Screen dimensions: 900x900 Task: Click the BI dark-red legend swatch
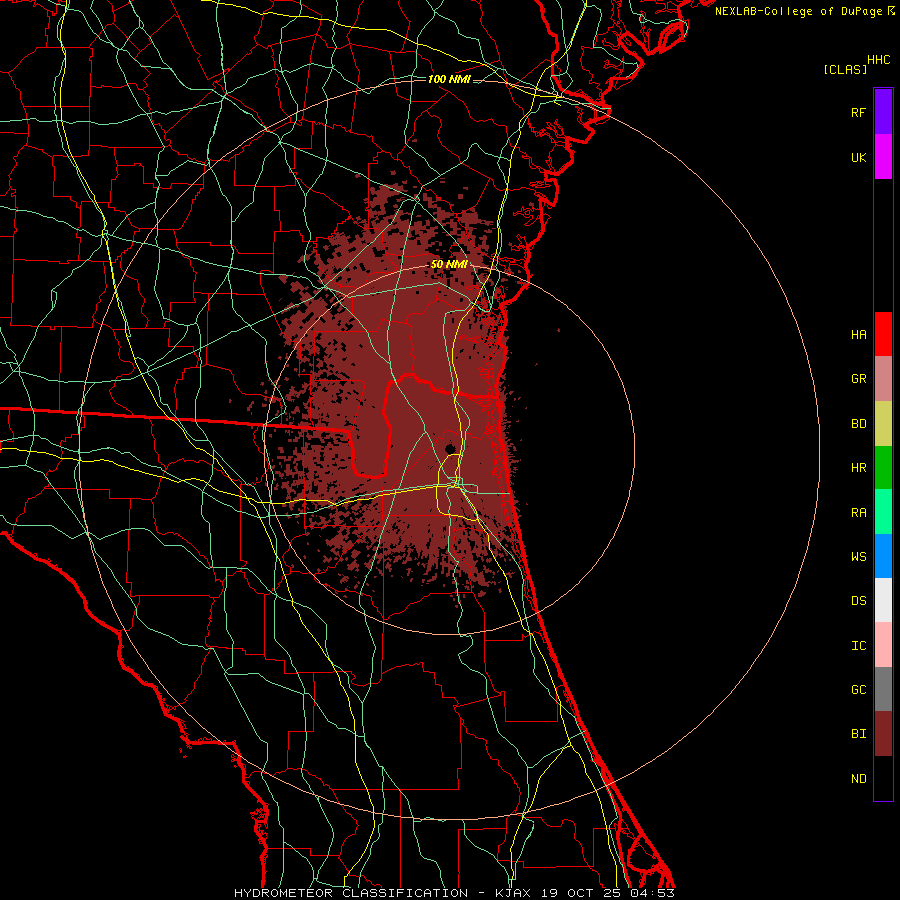tap(883, 734)
